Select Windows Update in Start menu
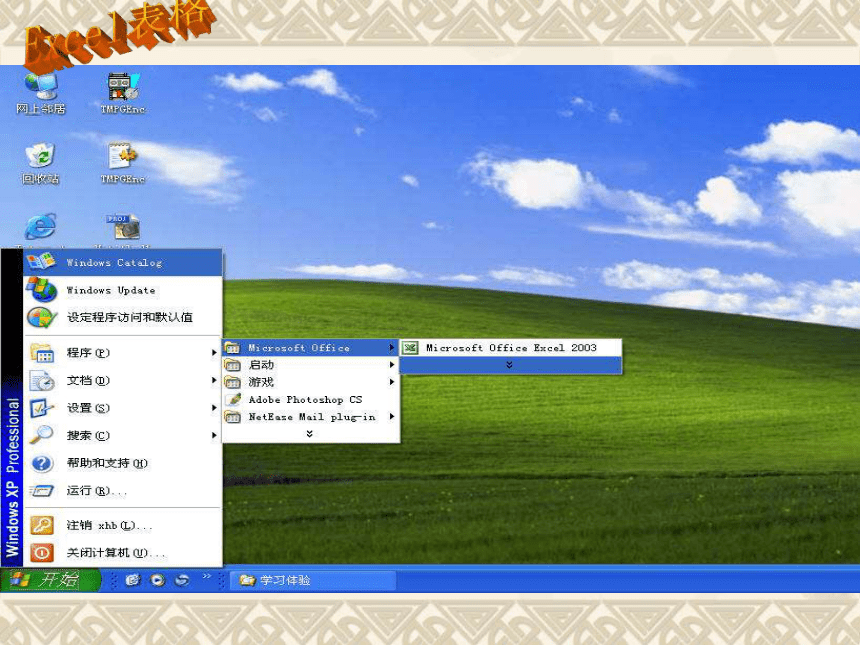The width and height of the screenshot is (860, 645). click(123, 290)
